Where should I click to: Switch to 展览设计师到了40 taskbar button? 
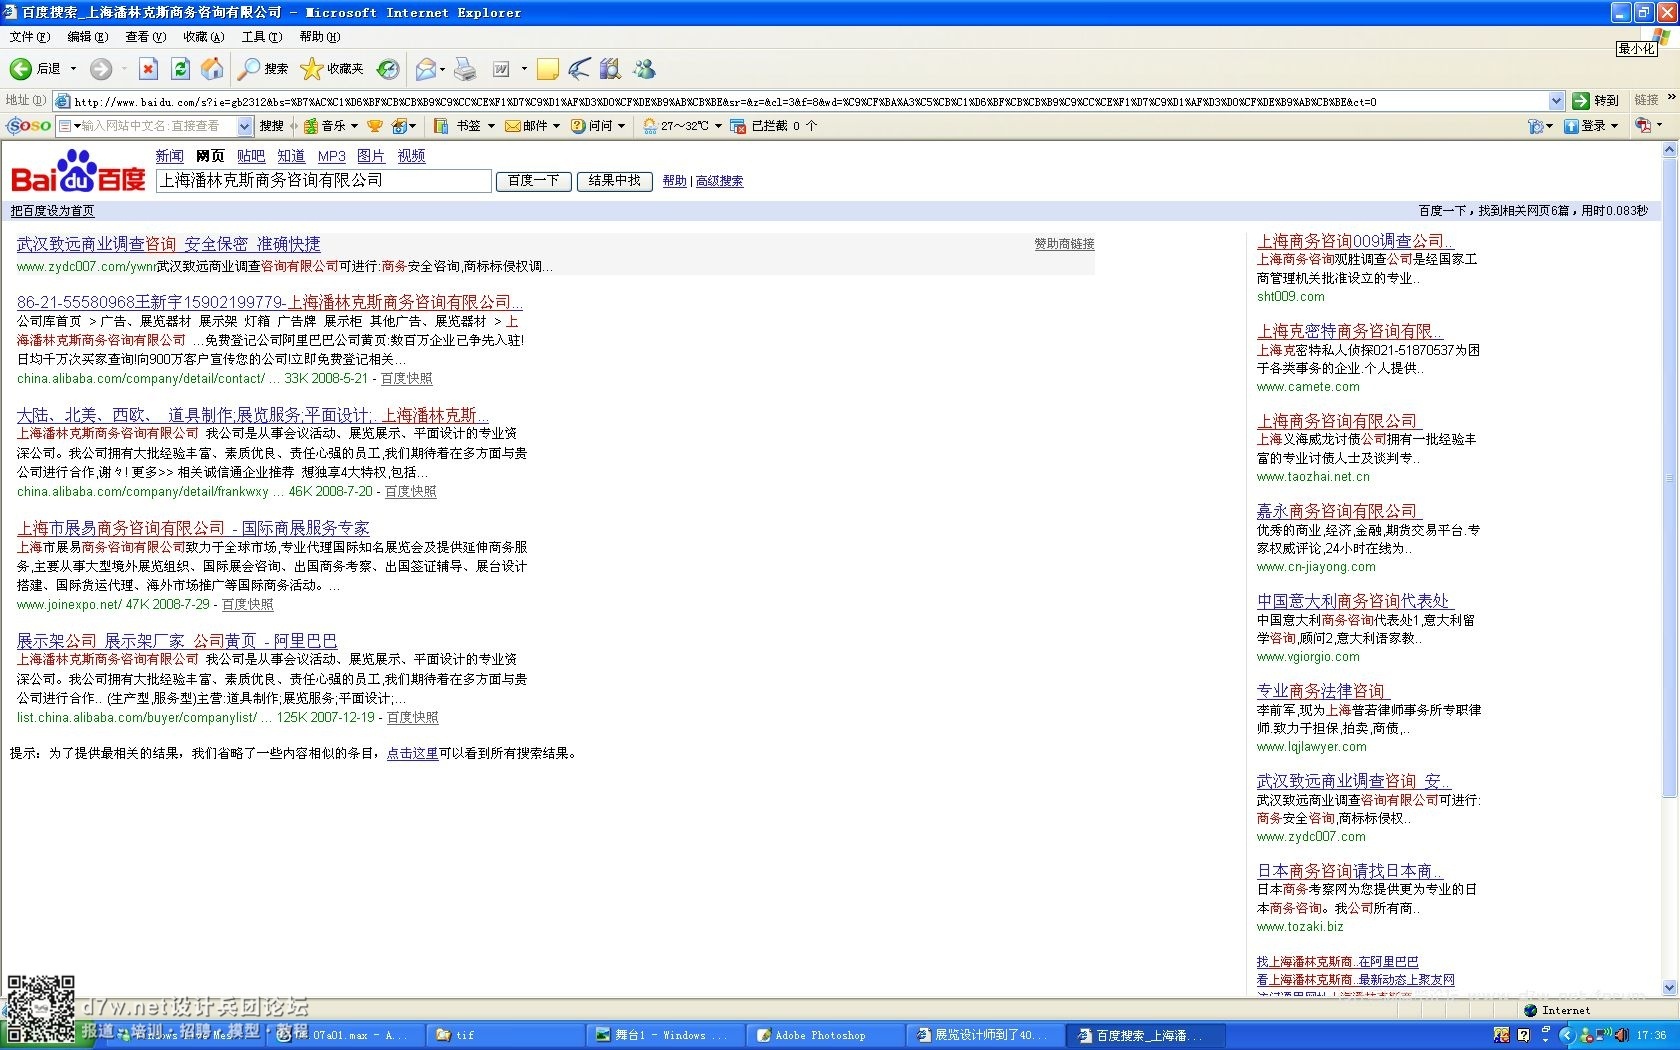(985, 1035)
